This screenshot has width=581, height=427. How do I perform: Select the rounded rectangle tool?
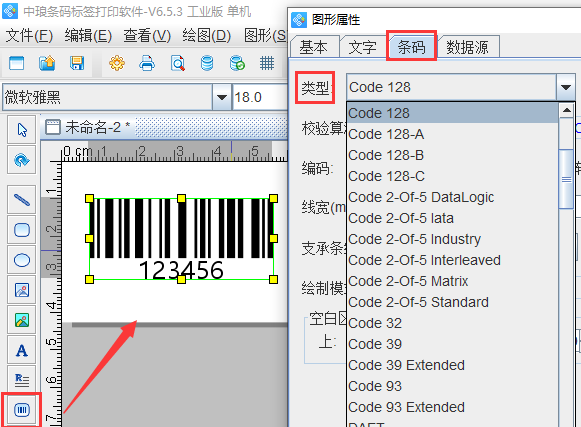point(22,230)
